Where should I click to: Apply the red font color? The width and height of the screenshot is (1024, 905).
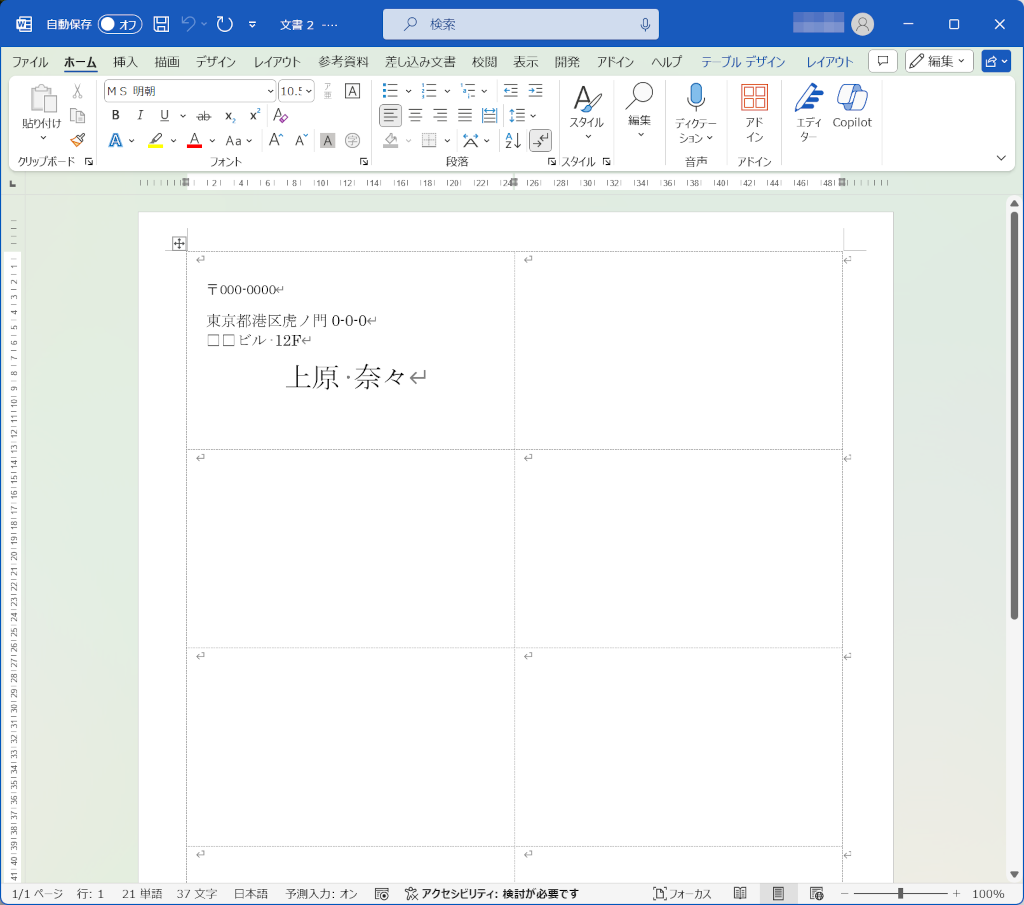[x=194, y=140]
